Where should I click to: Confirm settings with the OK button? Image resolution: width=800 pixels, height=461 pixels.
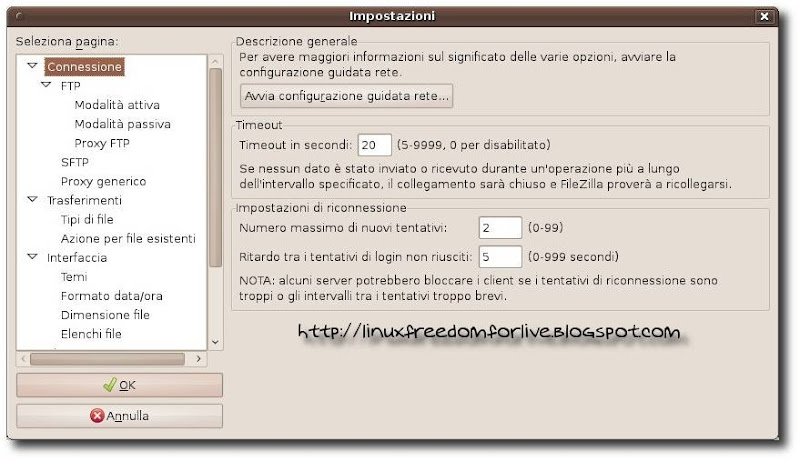(x=119, y=385)
